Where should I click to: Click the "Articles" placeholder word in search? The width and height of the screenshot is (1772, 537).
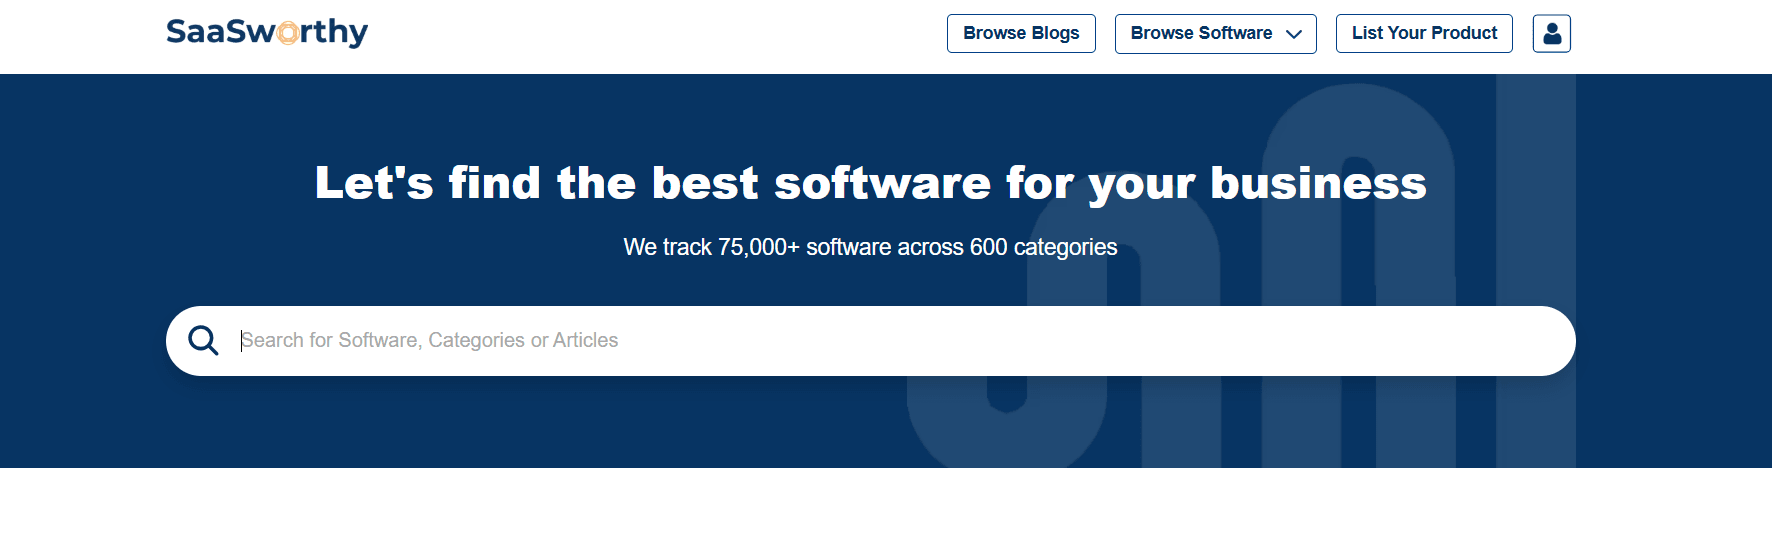click(585, 341)
